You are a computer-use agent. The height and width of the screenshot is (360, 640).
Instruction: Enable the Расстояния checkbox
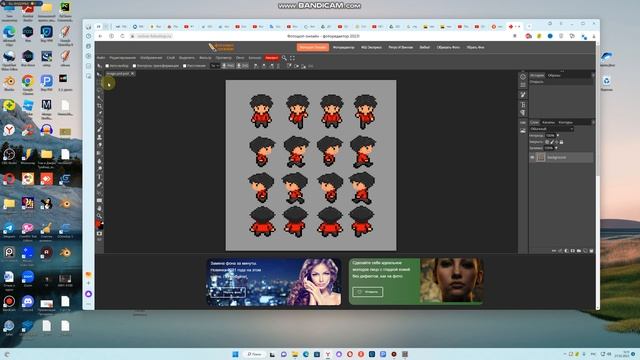coord(184,66)
